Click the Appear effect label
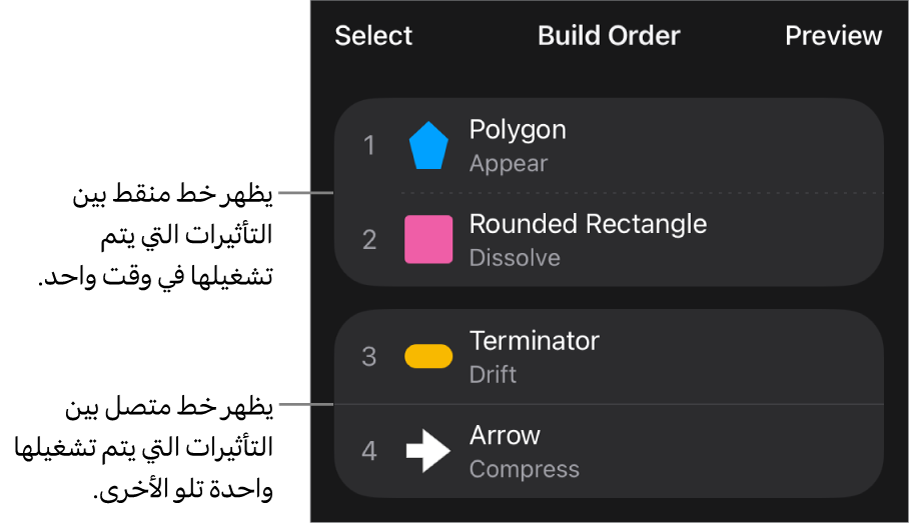 tap(508, 164)
